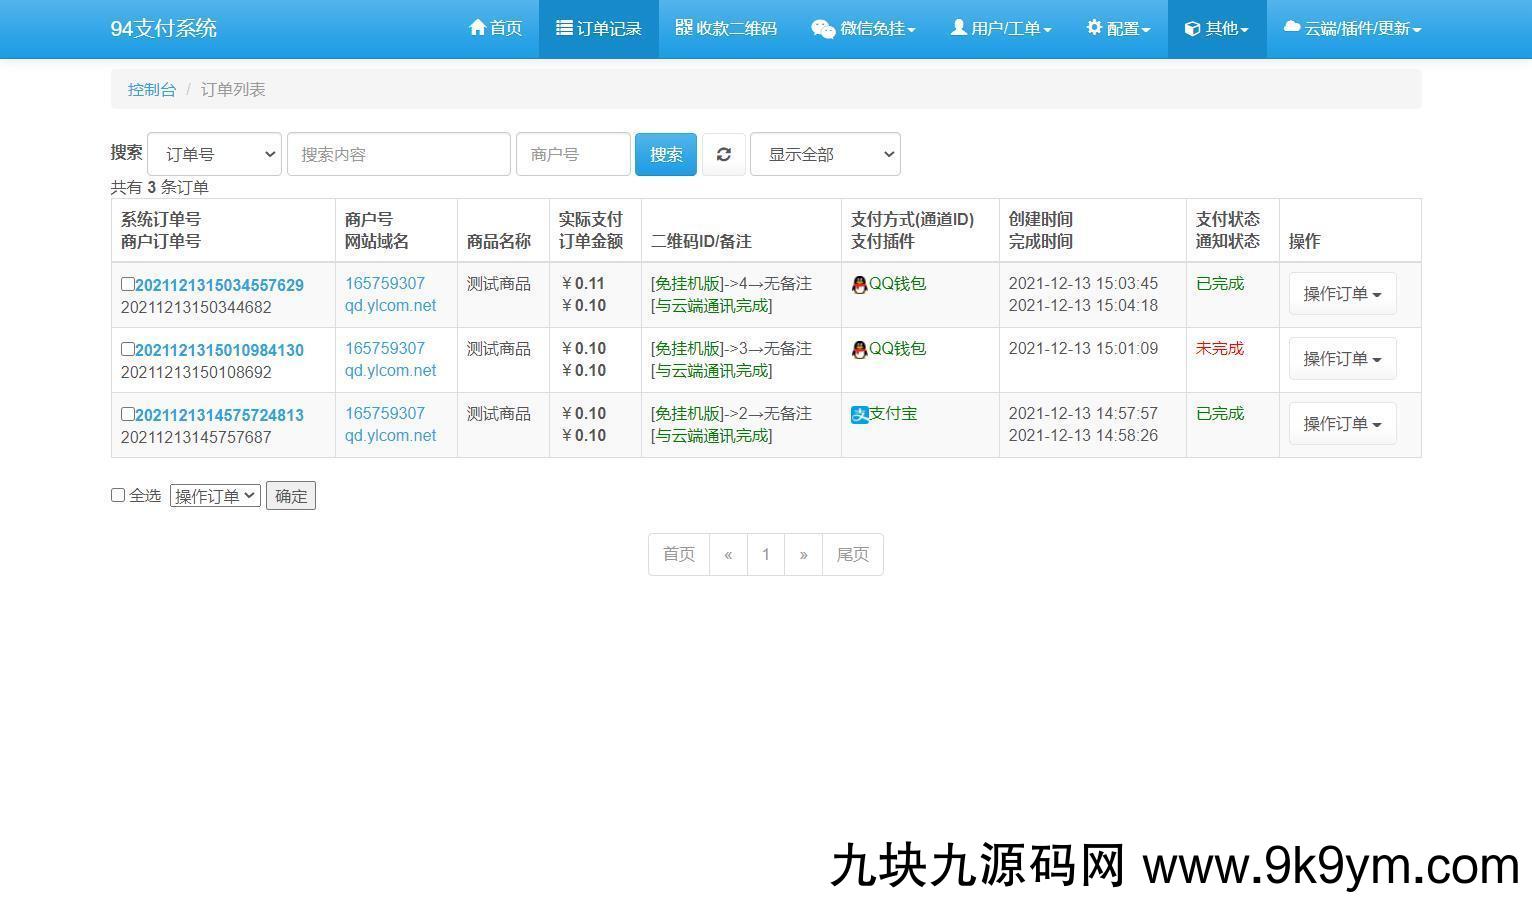The width and height of the screenshot is (1532, 903).
Task: Open the 订单号 search type dropdown
Action: click(x=214, y=154)
